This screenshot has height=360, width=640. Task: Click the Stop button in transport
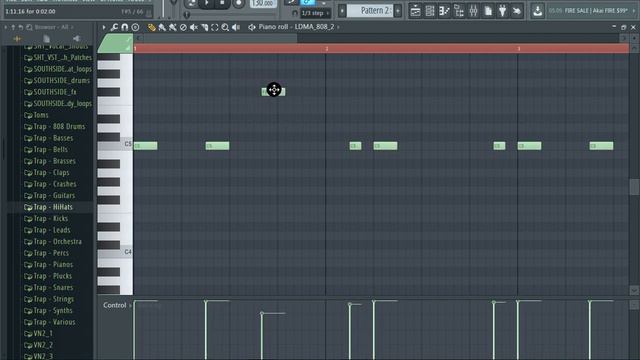coord(222,3)
